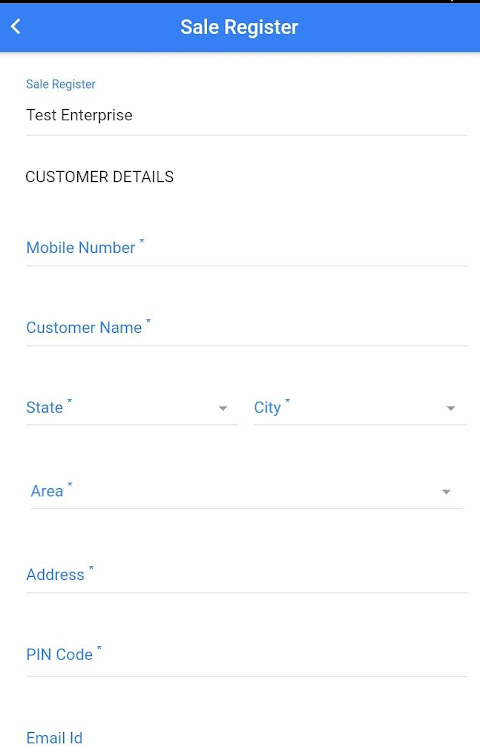Click the black status bar at top
Screen dimensions: 480x755
pos(240,1)
